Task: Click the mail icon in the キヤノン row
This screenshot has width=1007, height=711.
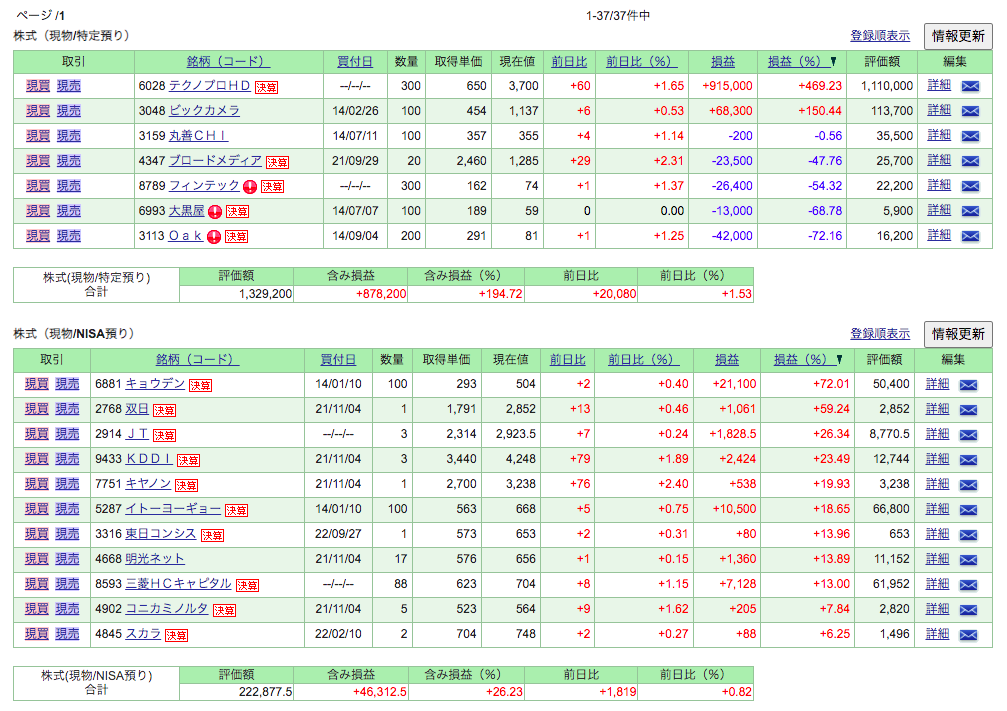Action: (968, 485)
